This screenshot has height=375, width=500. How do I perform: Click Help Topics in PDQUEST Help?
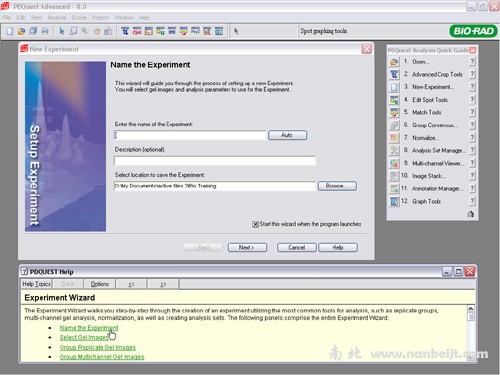tap(36, 284)
